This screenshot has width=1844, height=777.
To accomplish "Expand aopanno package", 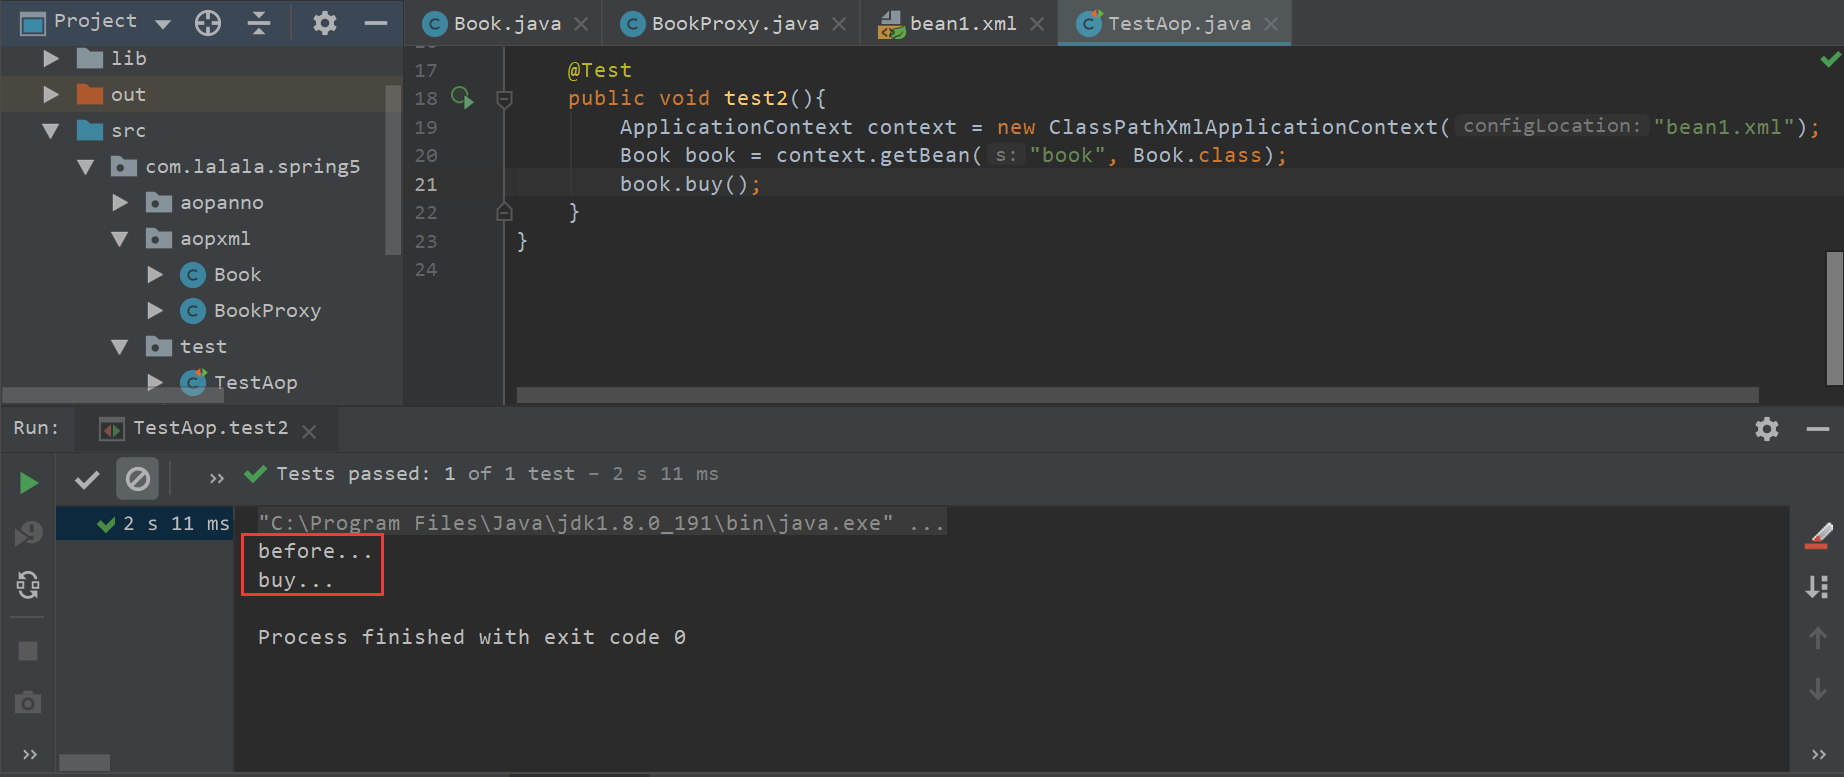I will [120, 203].
